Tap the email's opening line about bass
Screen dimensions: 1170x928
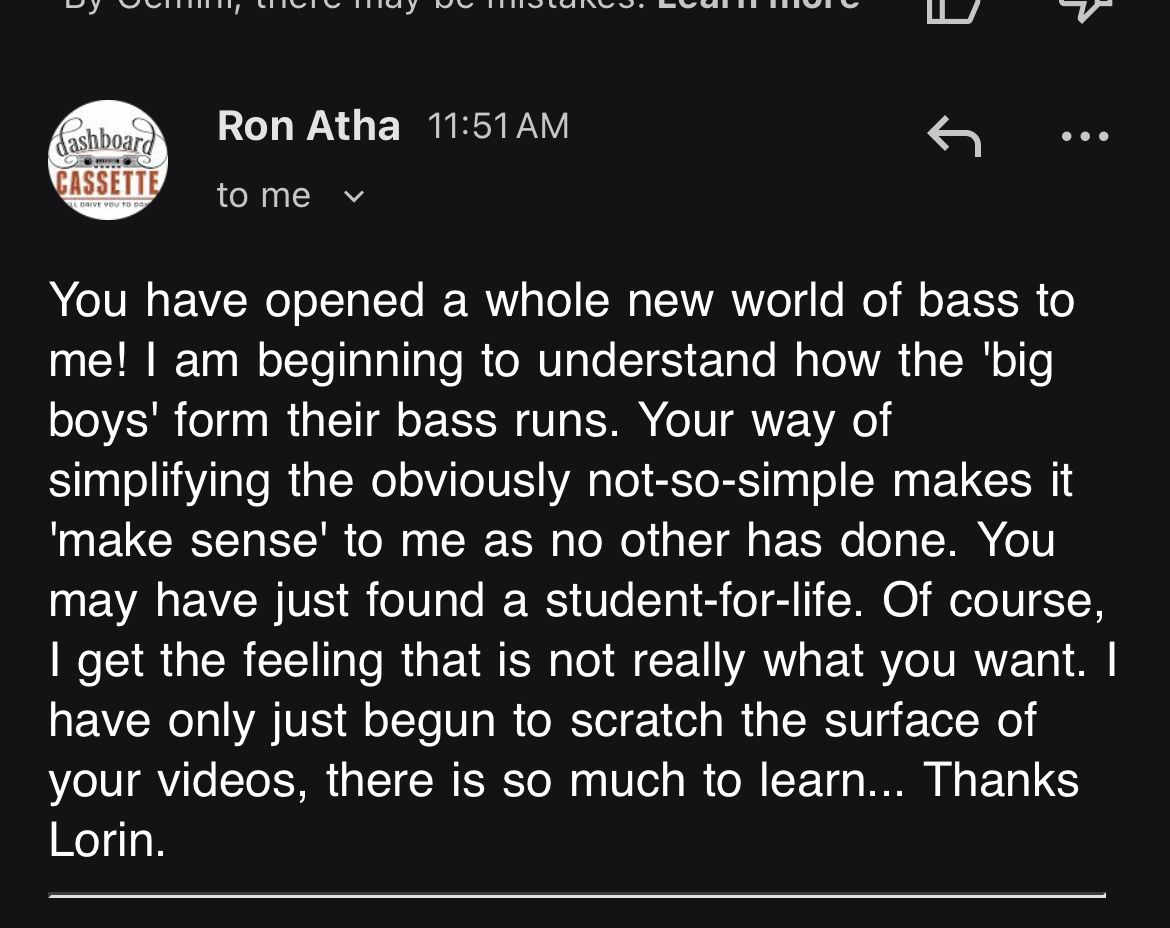[x=560, y=300]
